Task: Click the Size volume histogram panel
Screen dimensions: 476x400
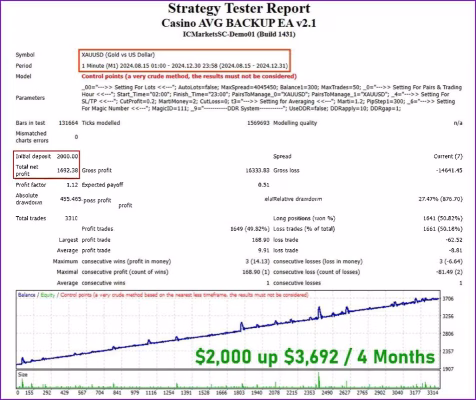Action: pyautogui.click(x=228, y=380)
